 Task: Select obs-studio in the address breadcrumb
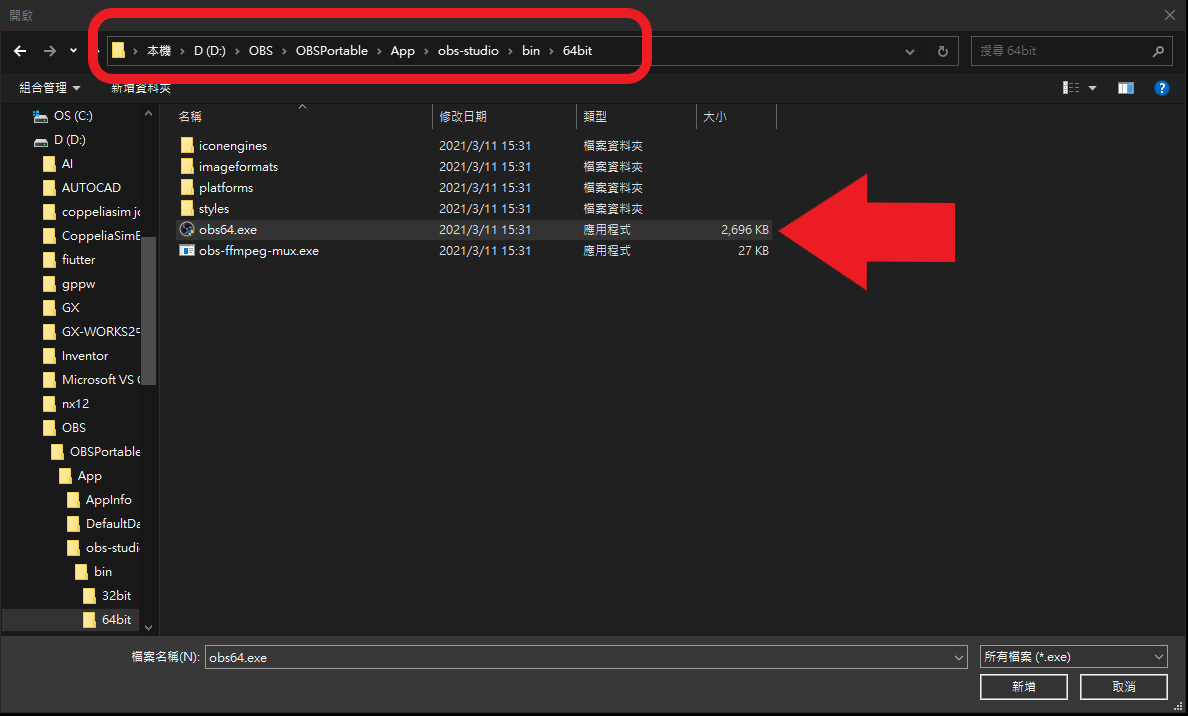[468, 51]
